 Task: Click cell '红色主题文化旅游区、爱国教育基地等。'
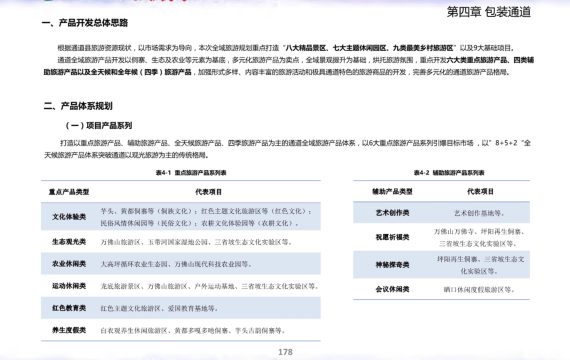point(159,308)
